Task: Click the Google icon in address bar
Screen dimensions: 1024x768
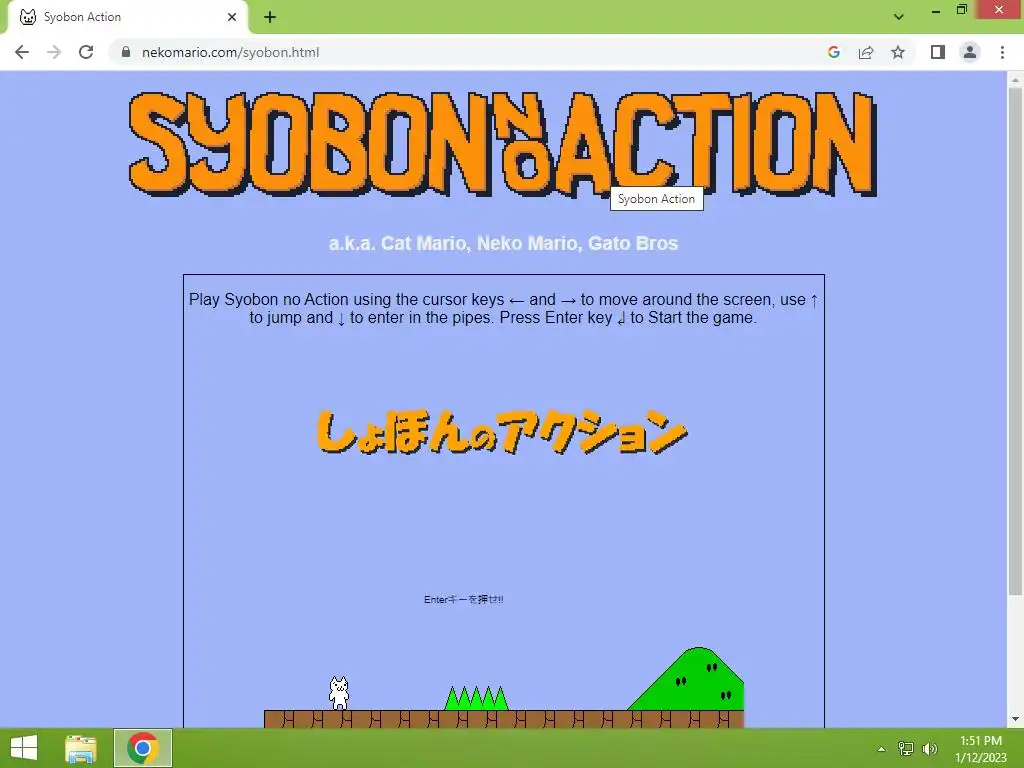Action: (833, 52)
